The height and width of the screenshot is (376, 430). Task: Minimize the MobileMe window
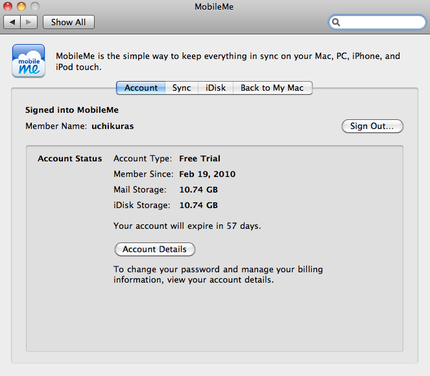click(21, 6)
